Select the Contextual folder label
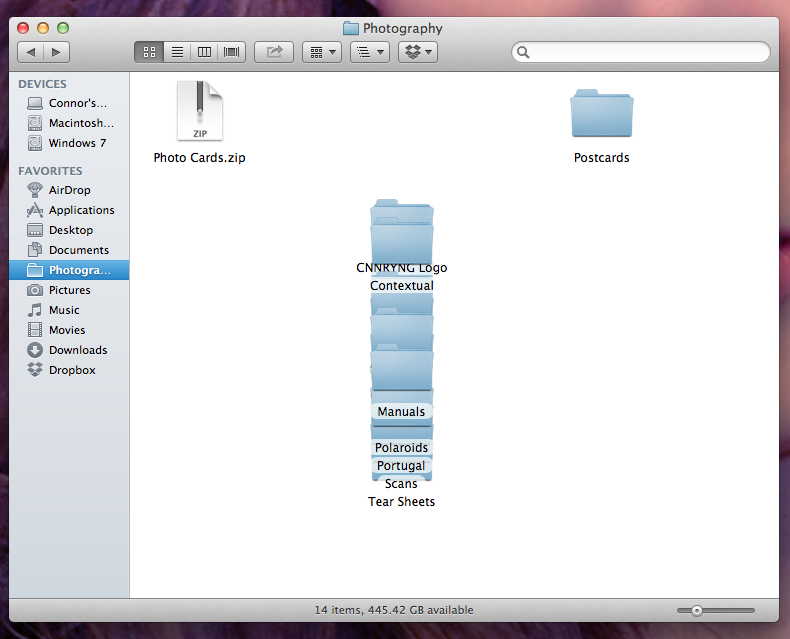790x639 pixels. (402, 286)
